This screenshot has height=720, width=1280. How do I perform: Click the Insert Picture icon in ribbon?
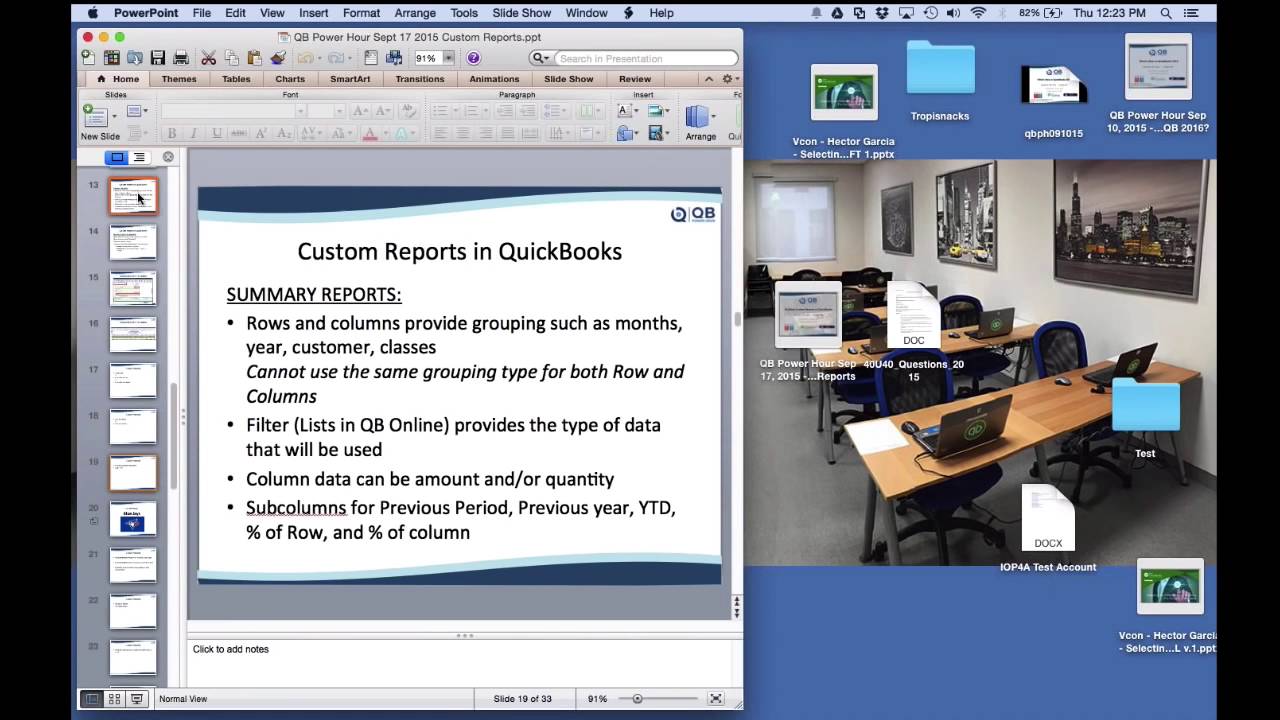656,111
